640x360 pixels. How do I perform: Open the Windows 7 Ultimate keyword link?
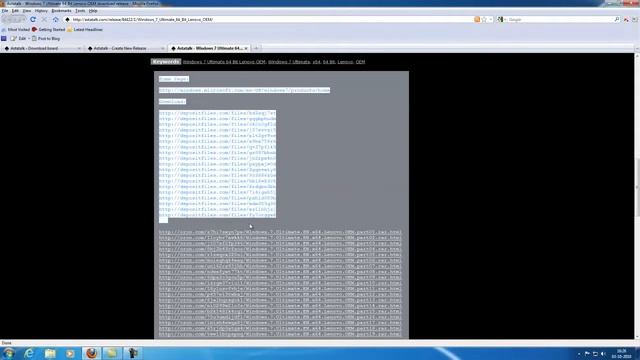[289, 62]
